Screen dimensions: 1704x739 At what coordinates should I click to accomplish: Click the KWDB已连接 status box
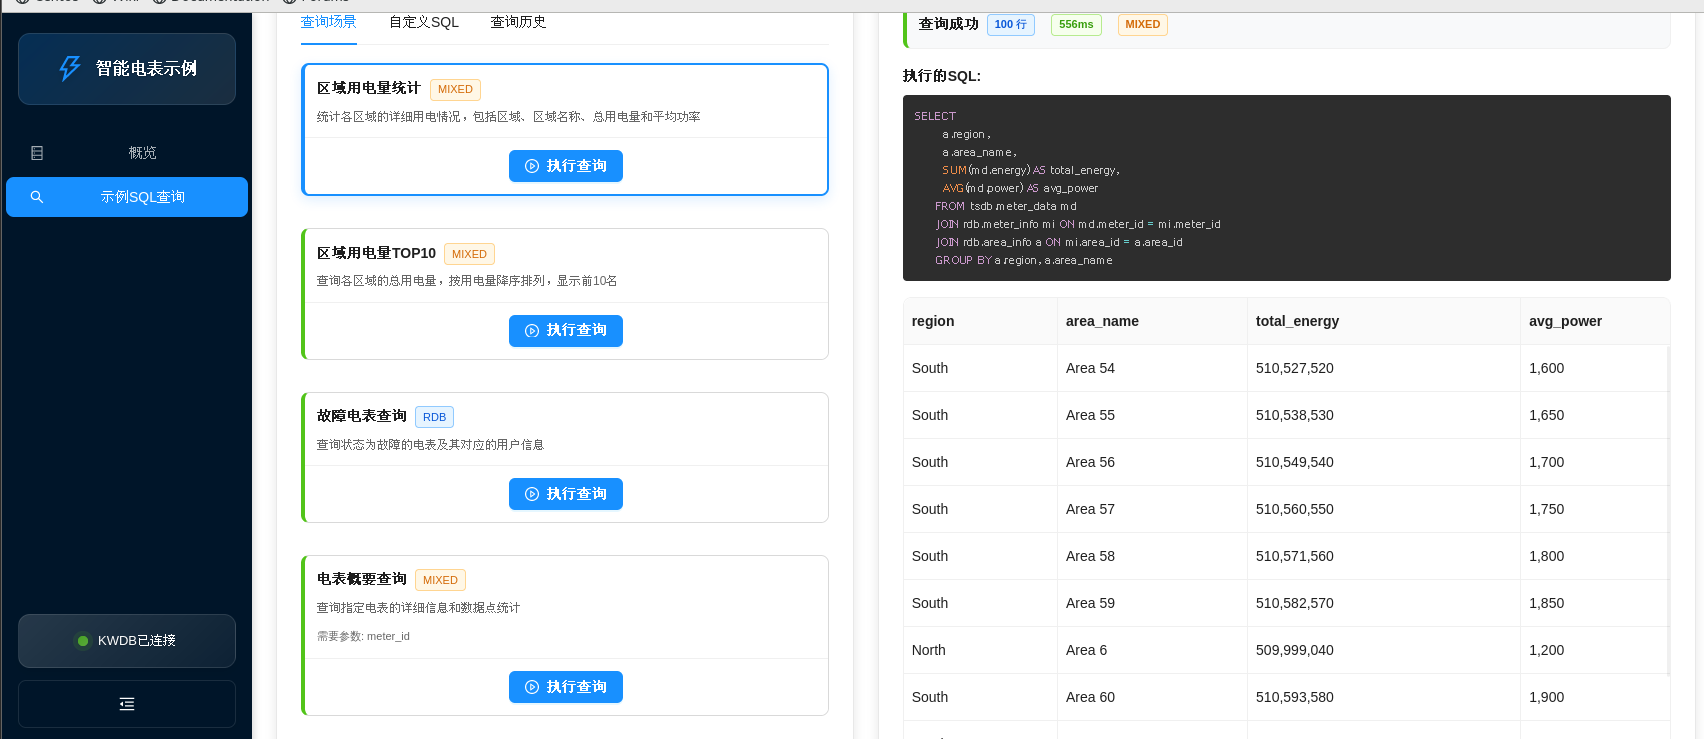tap(127, 641)
